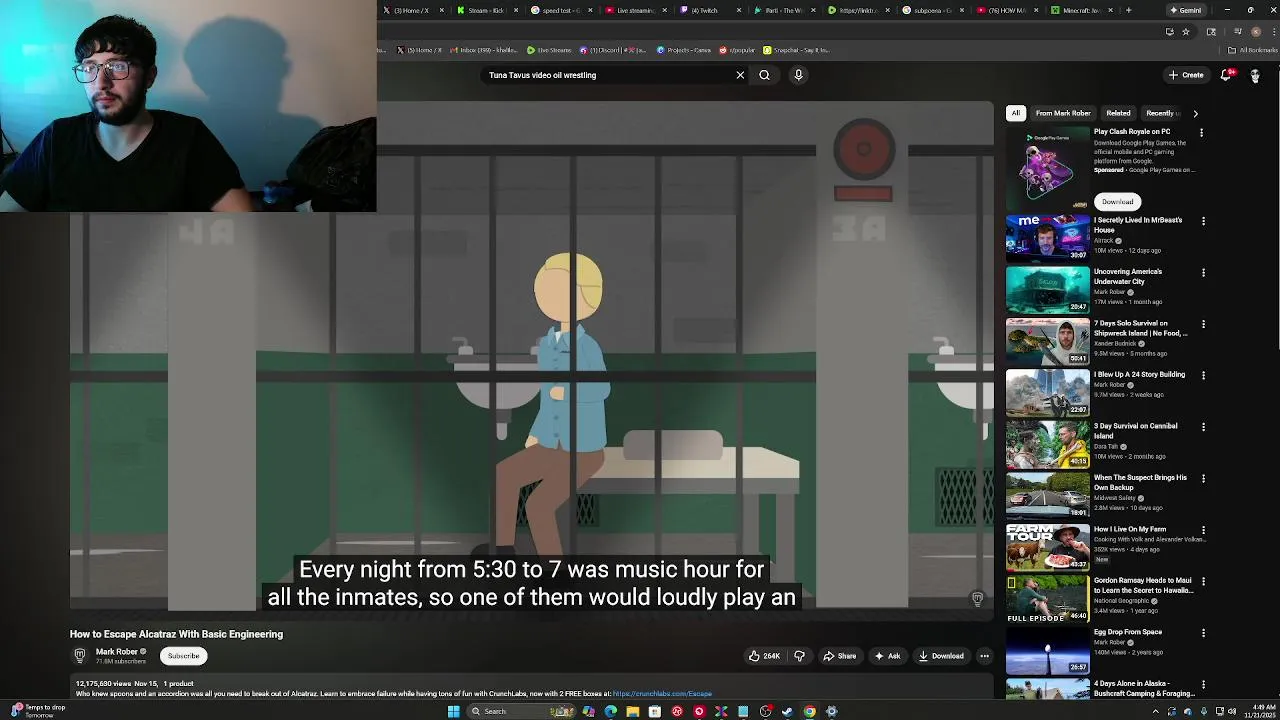1280x720 pixels.
Task: Bookmark this page with star icon
Action: [x=1186, y=31]
